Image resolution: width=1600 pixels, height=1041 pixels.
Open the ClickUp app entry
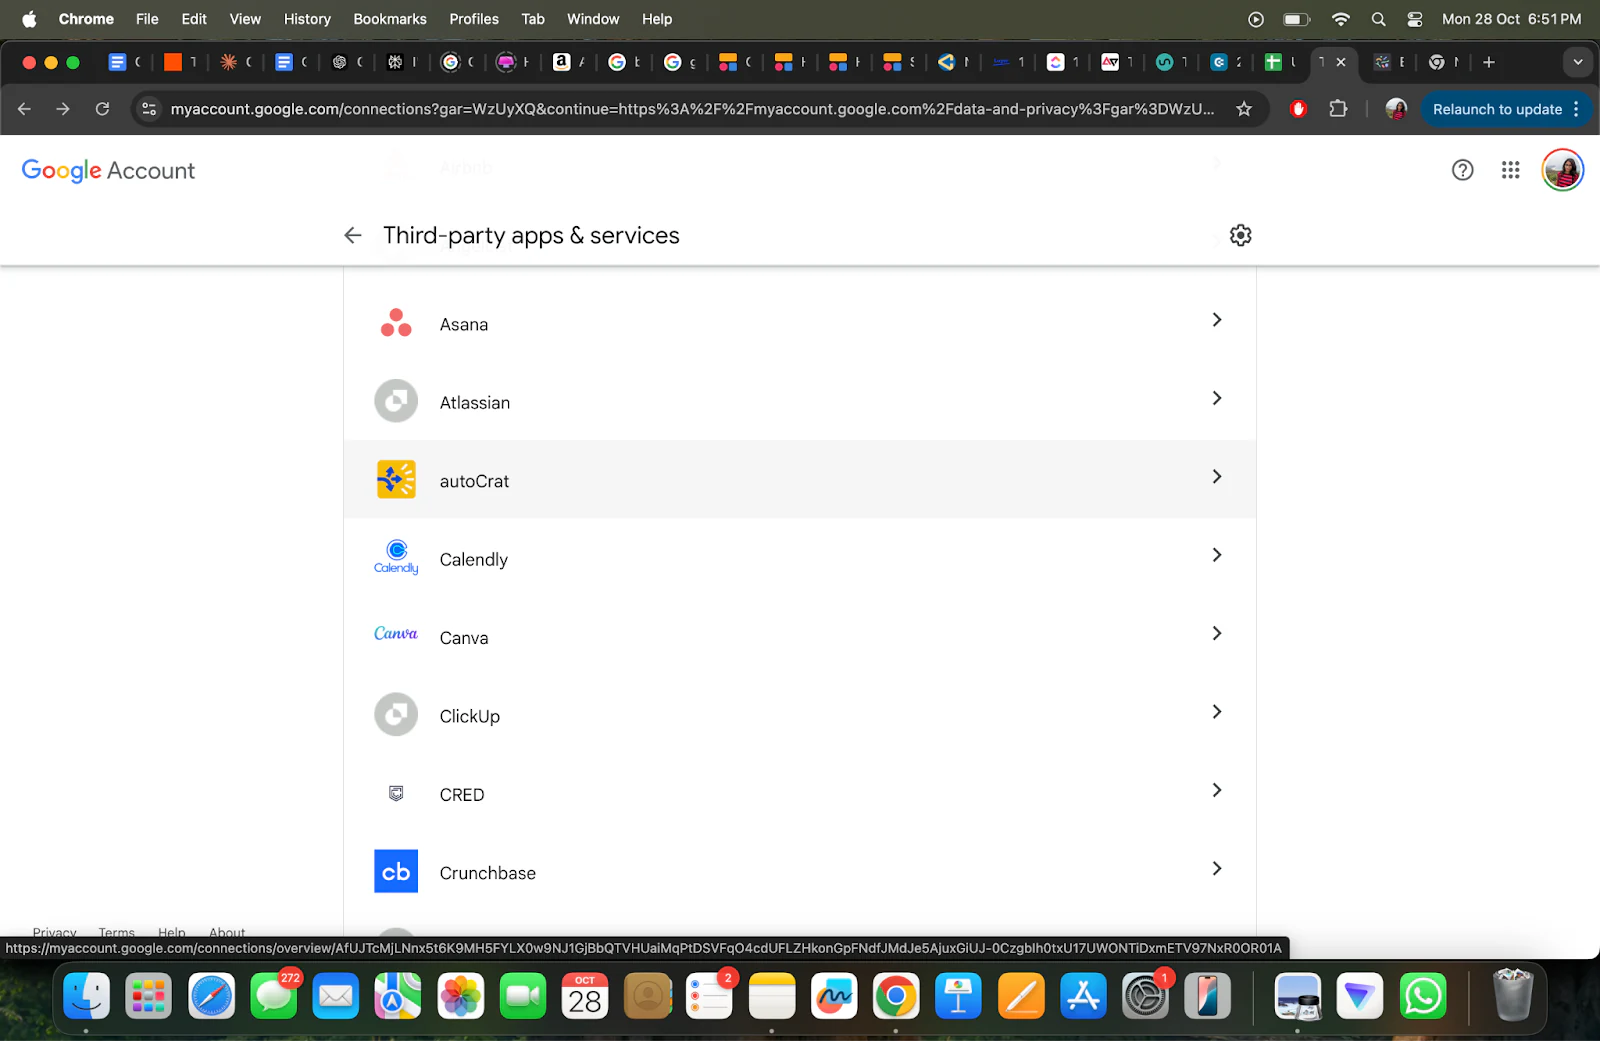[800, 714]
